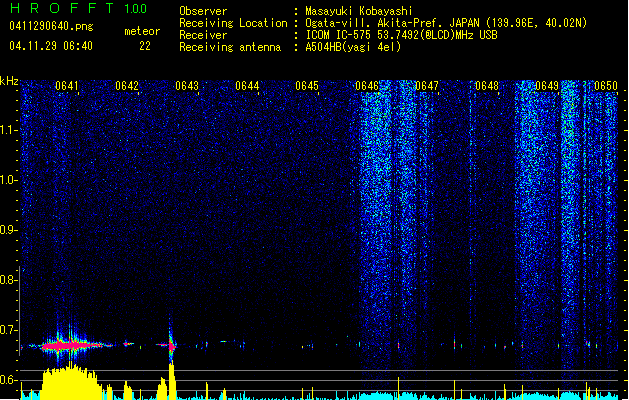Click the 0647 time marker
This screenshot has width=629, height=400.
tap(427, 86)
